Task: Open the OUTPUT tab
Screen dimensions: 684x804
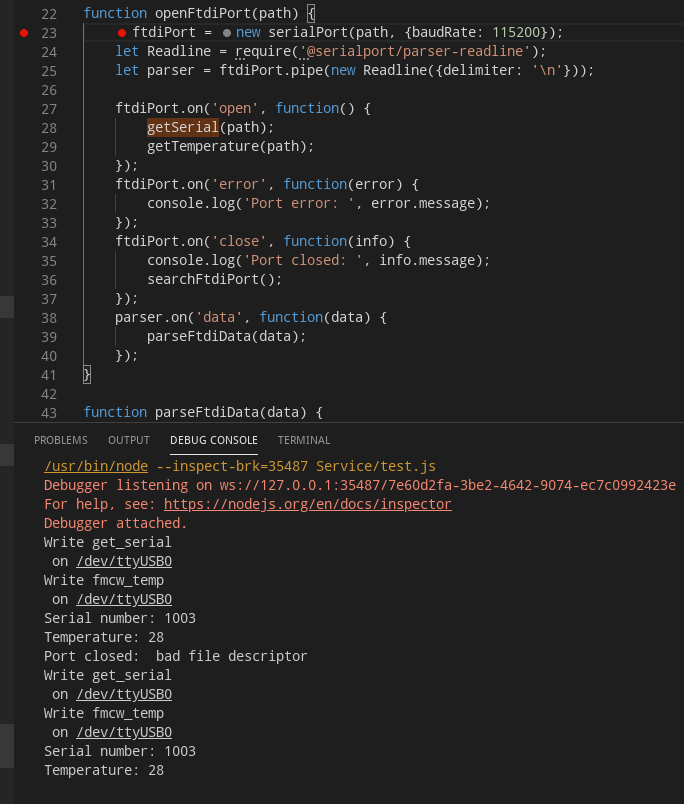Action: tap(128, 440)
